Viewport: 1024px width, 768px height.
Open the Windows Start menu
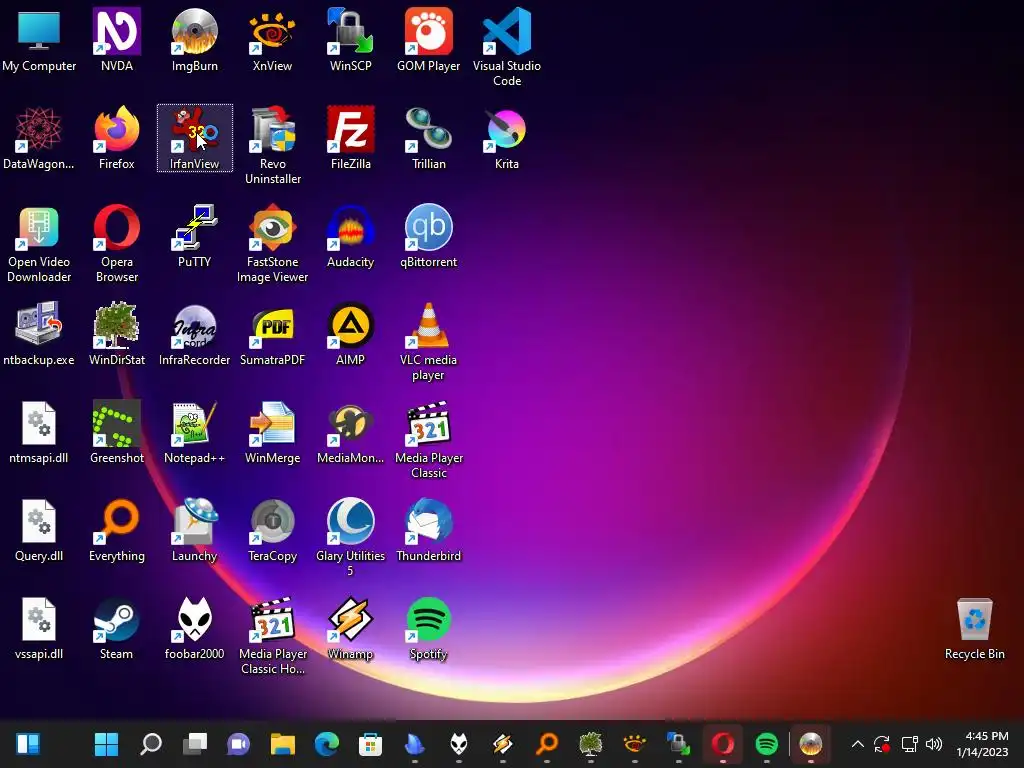click(x=106, y=743)
